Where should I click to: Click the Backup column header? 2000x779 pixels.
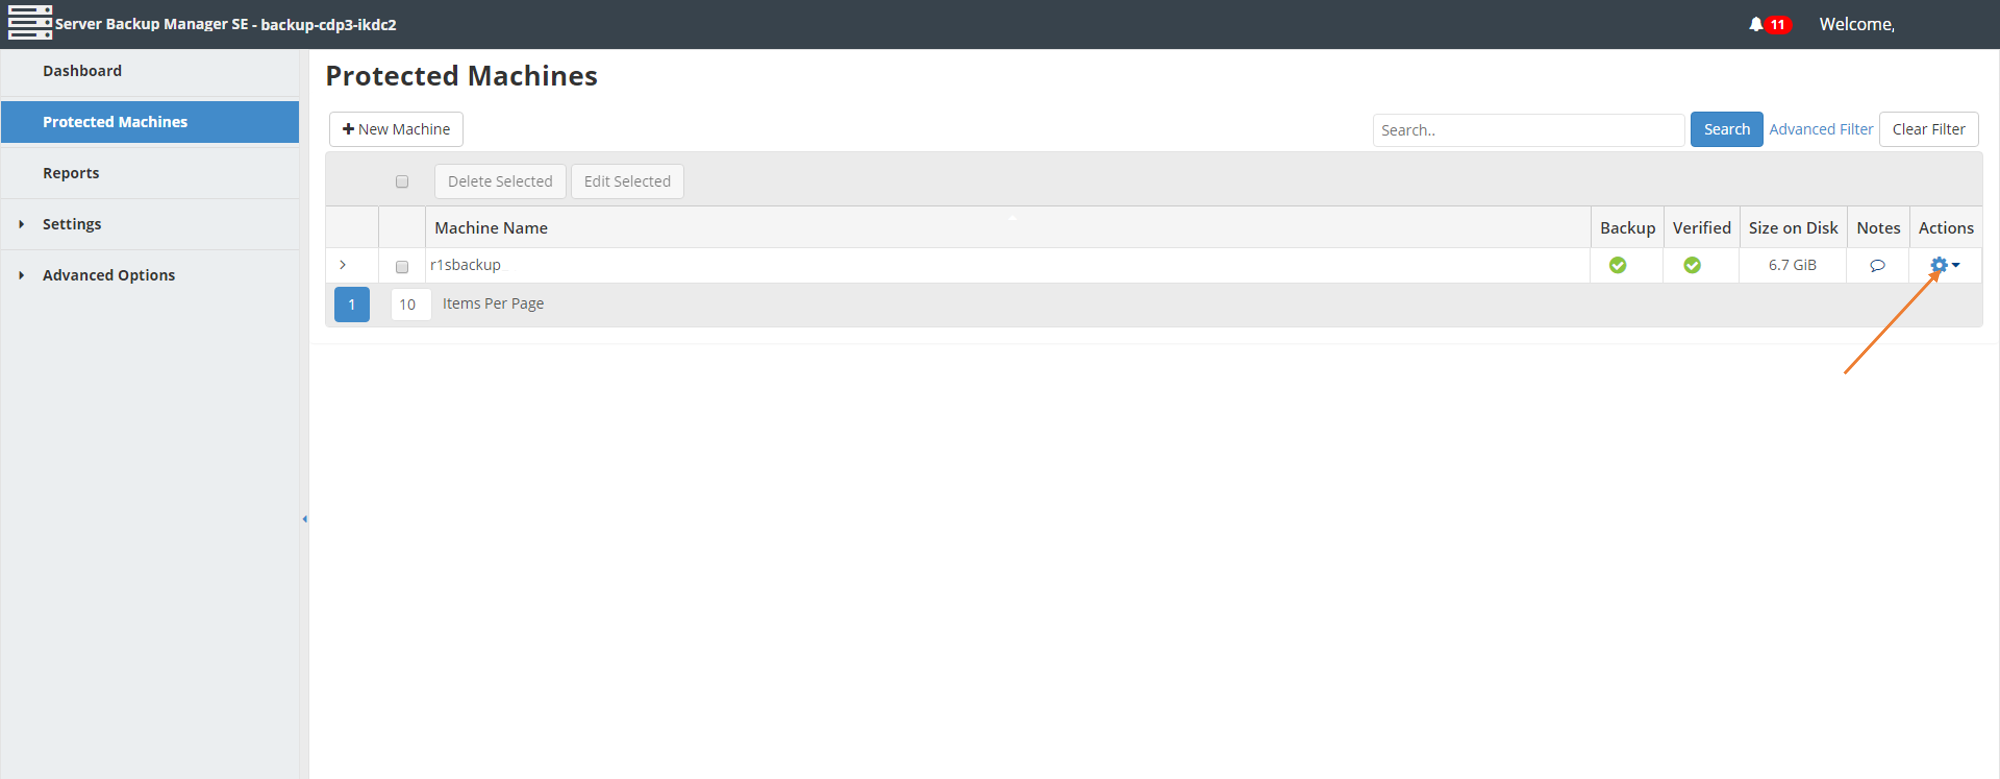1627,228
